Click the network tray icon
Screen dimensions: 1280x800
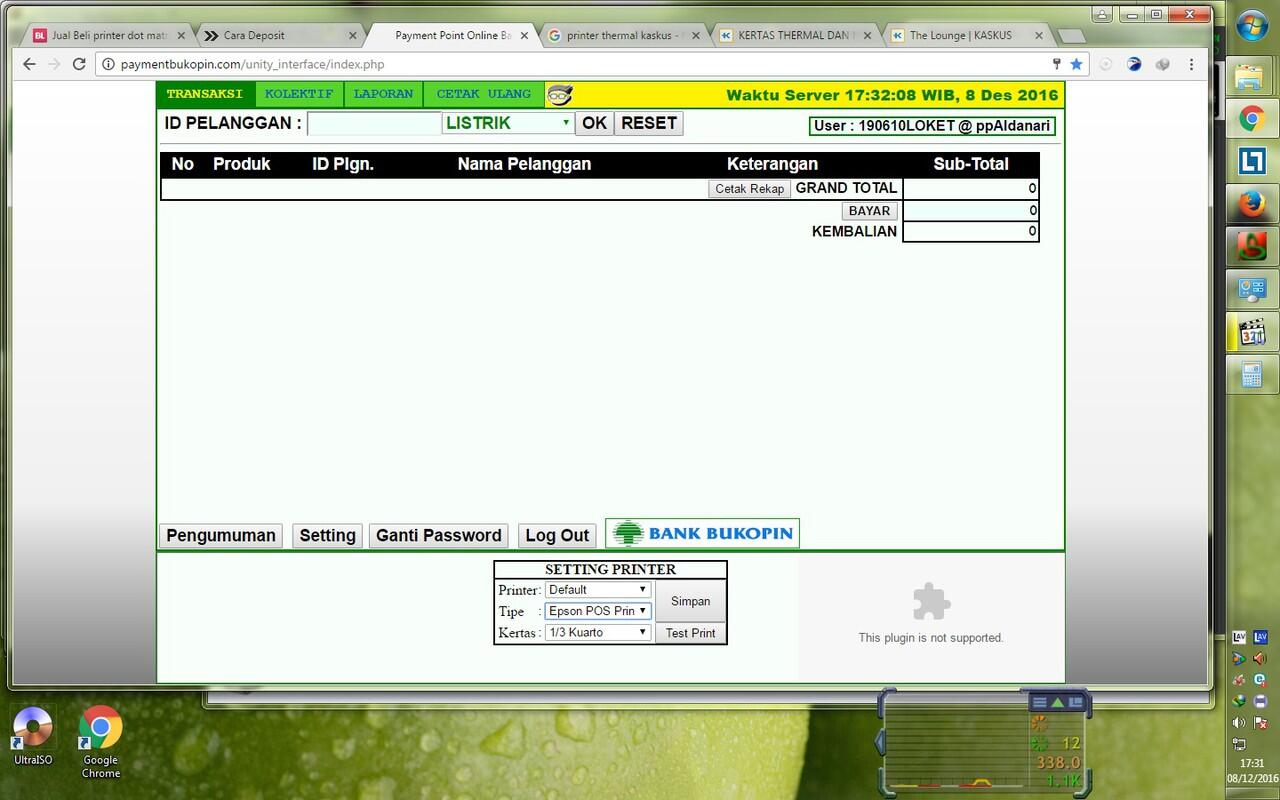pos(1239,744)
